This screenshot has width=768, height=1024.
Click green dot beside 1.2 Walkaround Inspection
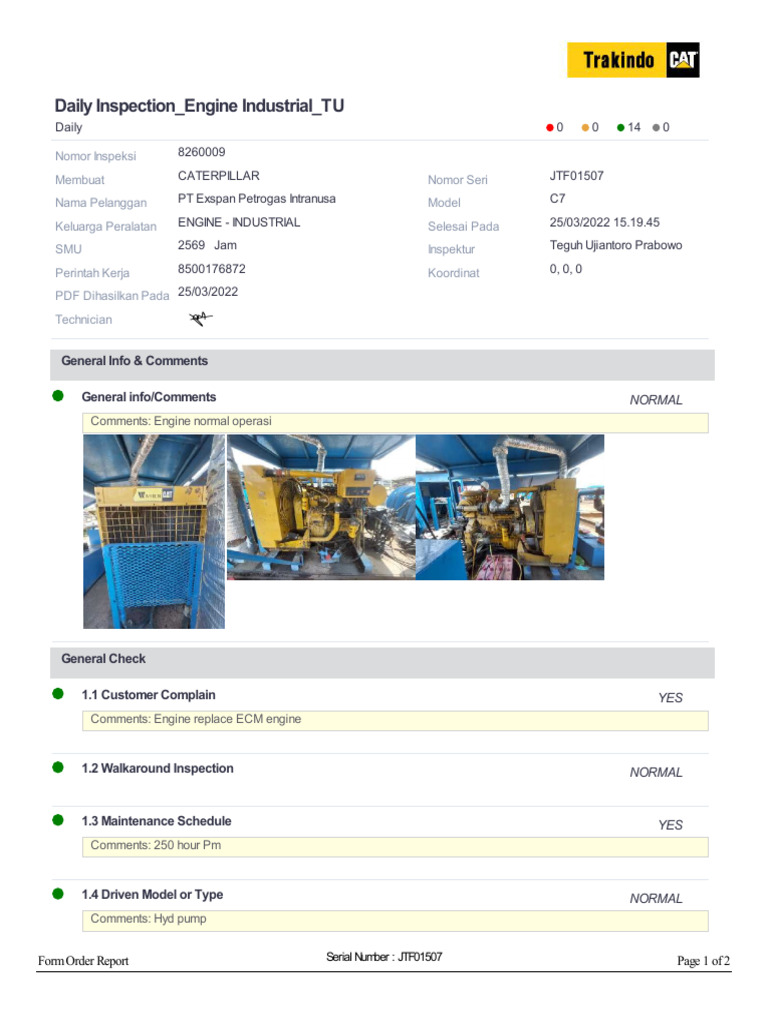[x=58, y=767]
